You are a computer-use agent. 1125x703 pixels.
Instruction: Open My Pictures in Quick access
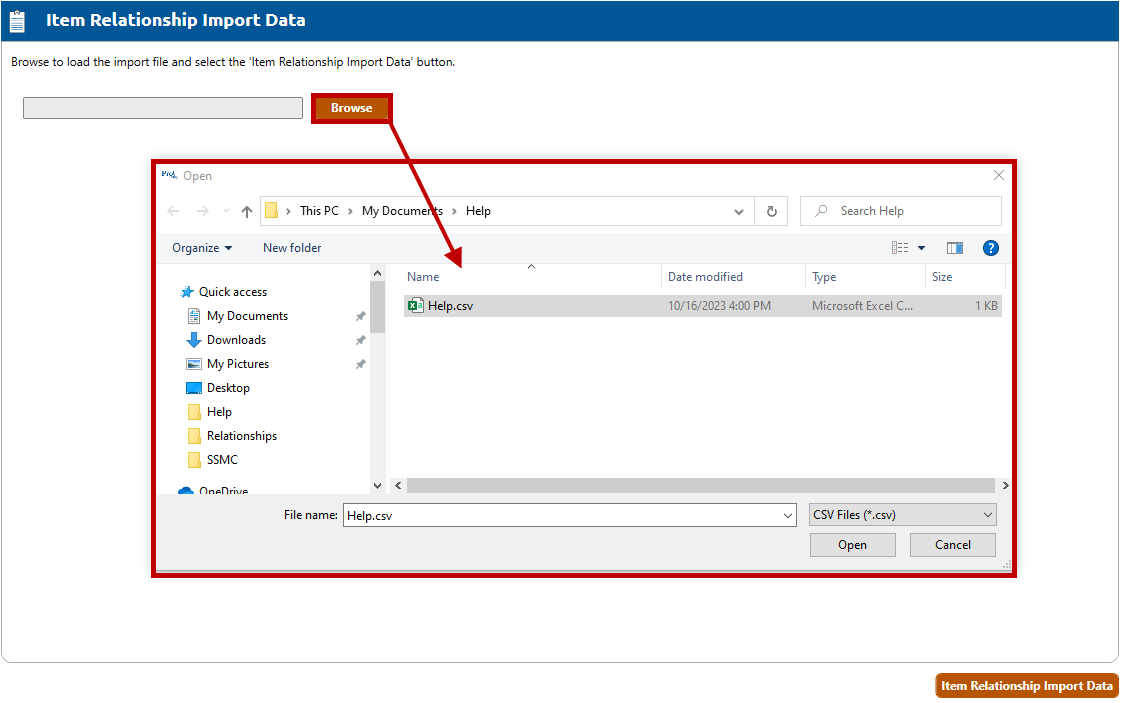click(x=237, y=364)
